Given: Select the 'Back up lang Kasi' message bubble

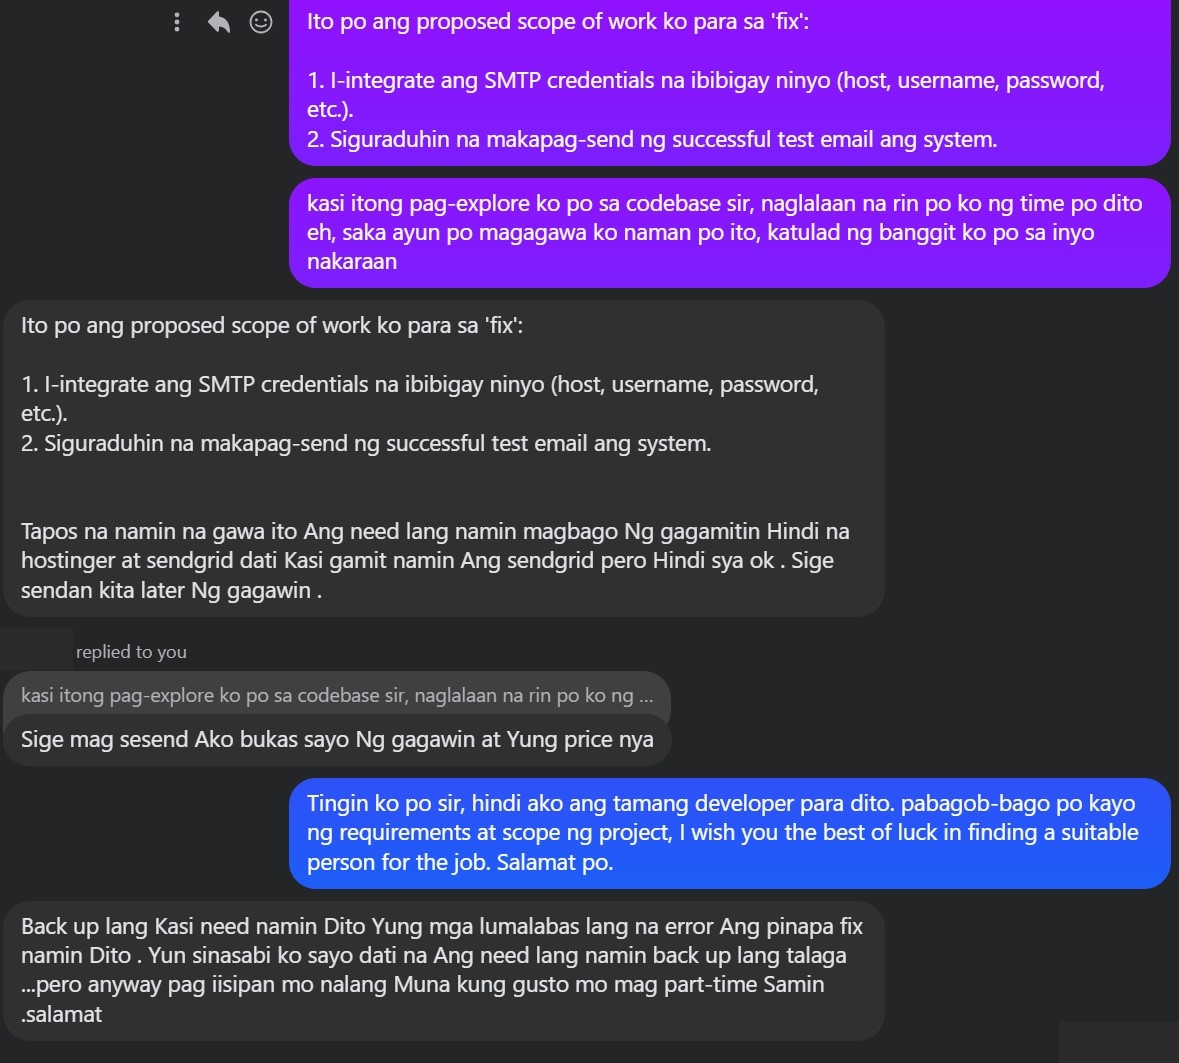Looking at the screenshot, I should click(442, 970).
